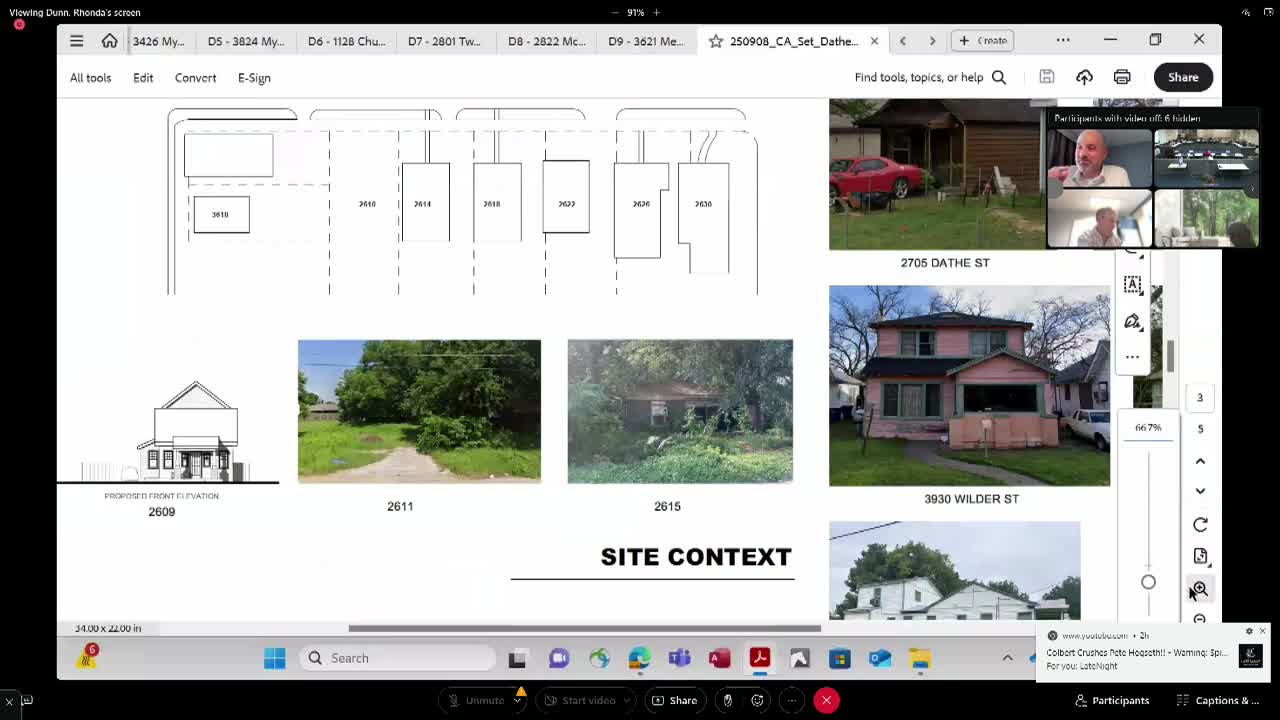Select the signature pen tool
This screenshot has width=1280, height=720.
[x=1132, y=321]
